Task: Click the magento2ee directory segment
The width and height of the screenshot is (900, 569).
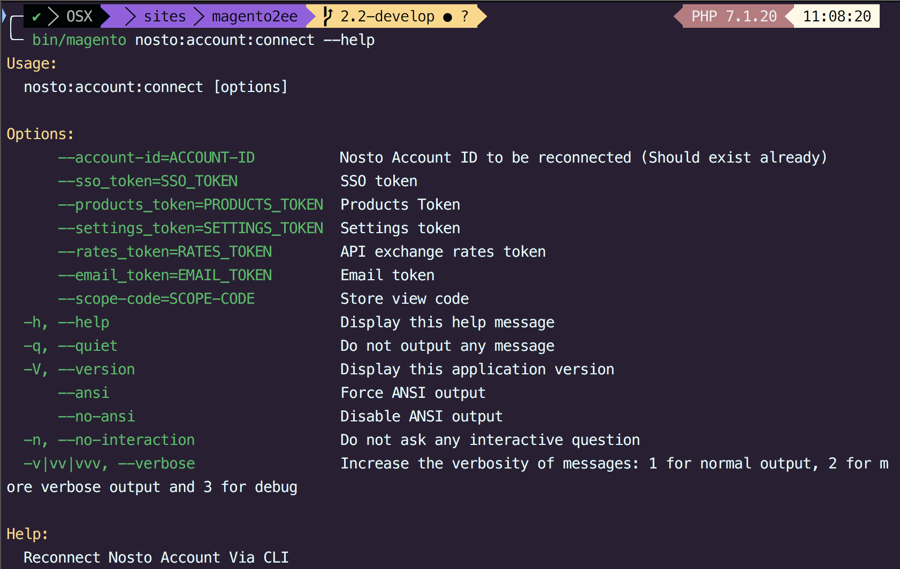Action: (254, 16)
